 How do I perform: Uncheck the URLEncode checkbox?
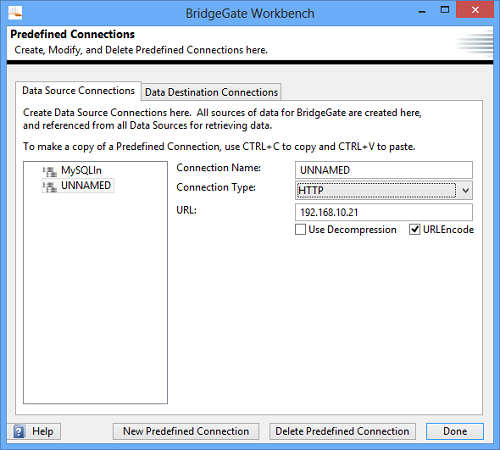pos(414,230)
